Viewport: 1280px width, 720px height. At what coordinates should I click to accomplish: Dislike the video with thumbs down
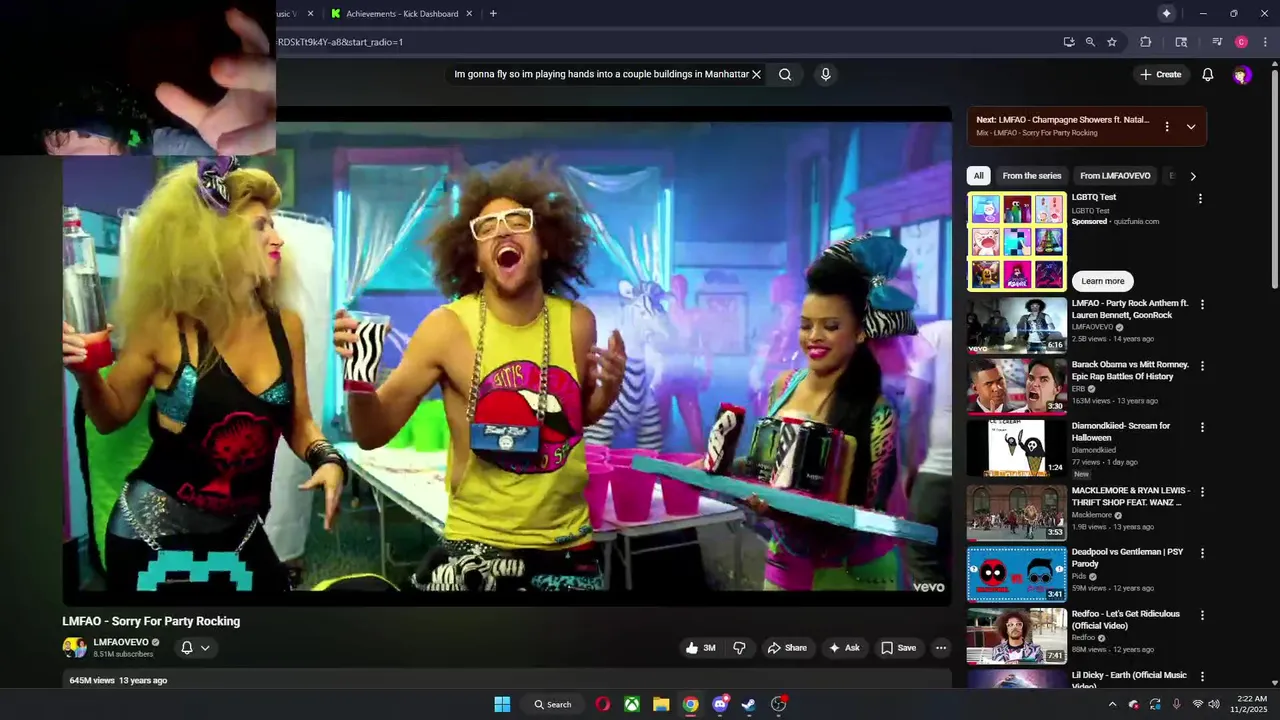tap(739, 648)
